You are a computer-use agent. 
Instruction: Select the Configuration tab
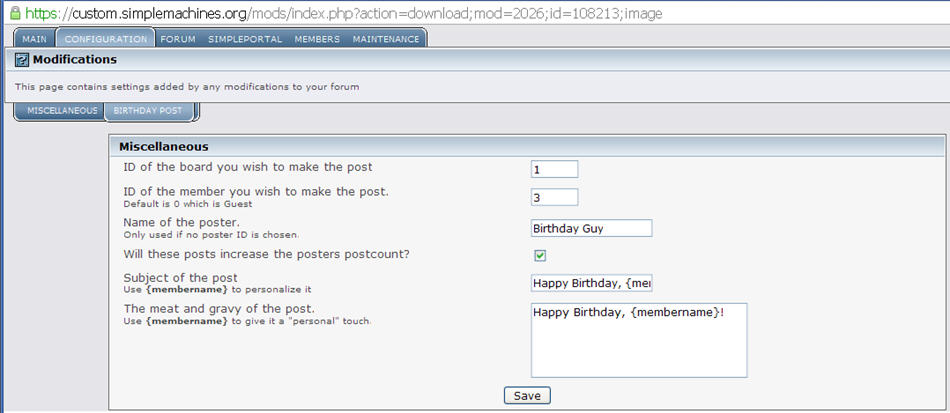pos(106,39)
